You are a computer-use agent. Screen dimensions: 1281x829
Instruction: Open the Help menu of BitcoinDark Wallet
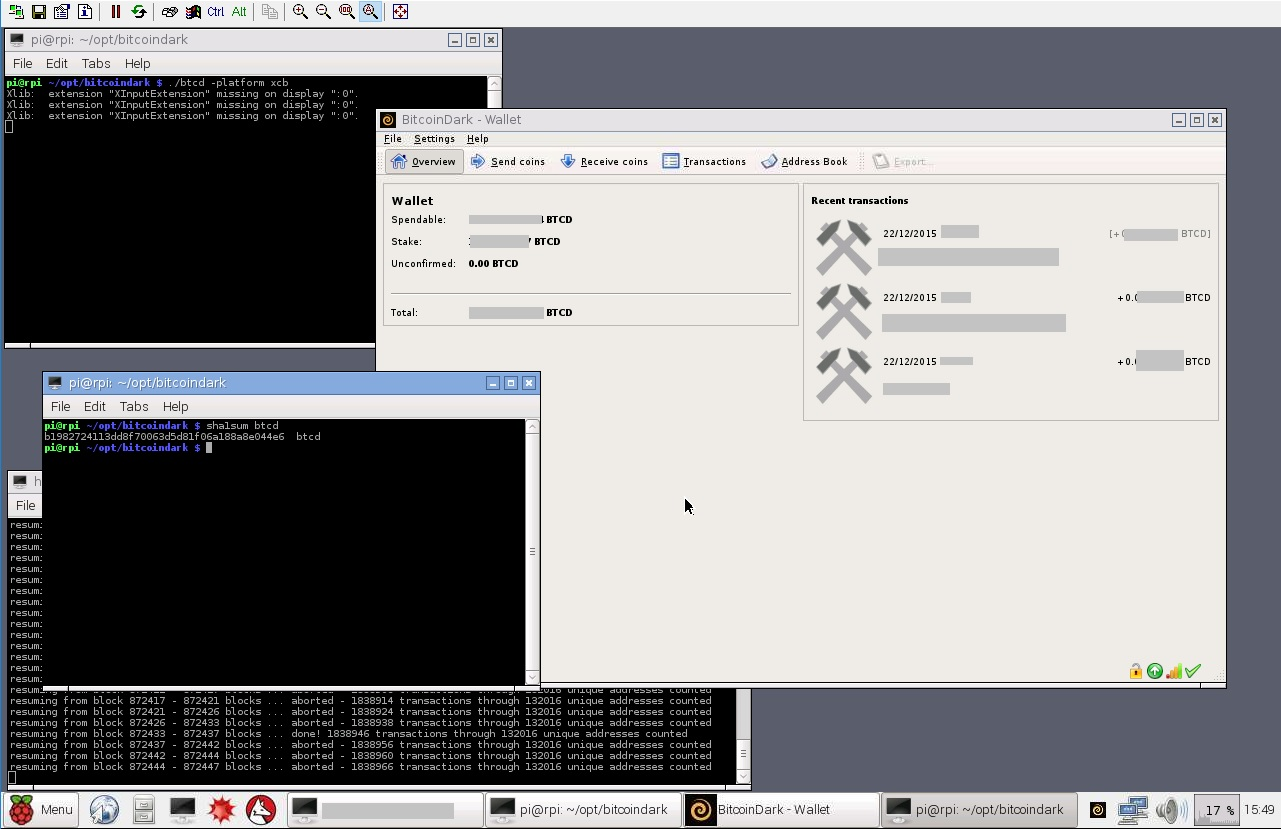pyautogui.click(x=478, y=139)
